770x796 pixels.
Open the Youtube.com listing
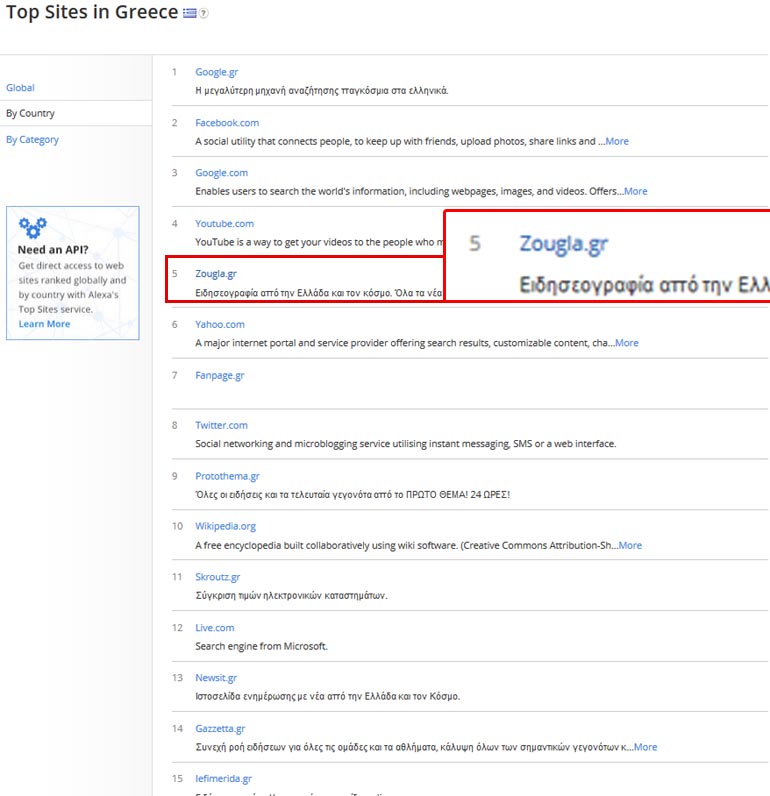(224, 224)
